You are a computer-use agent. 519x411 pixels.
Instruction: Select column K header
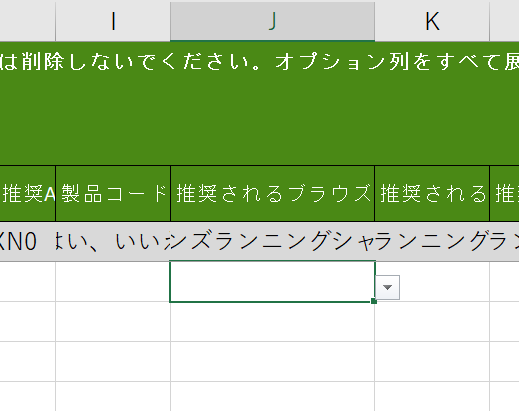432,21
